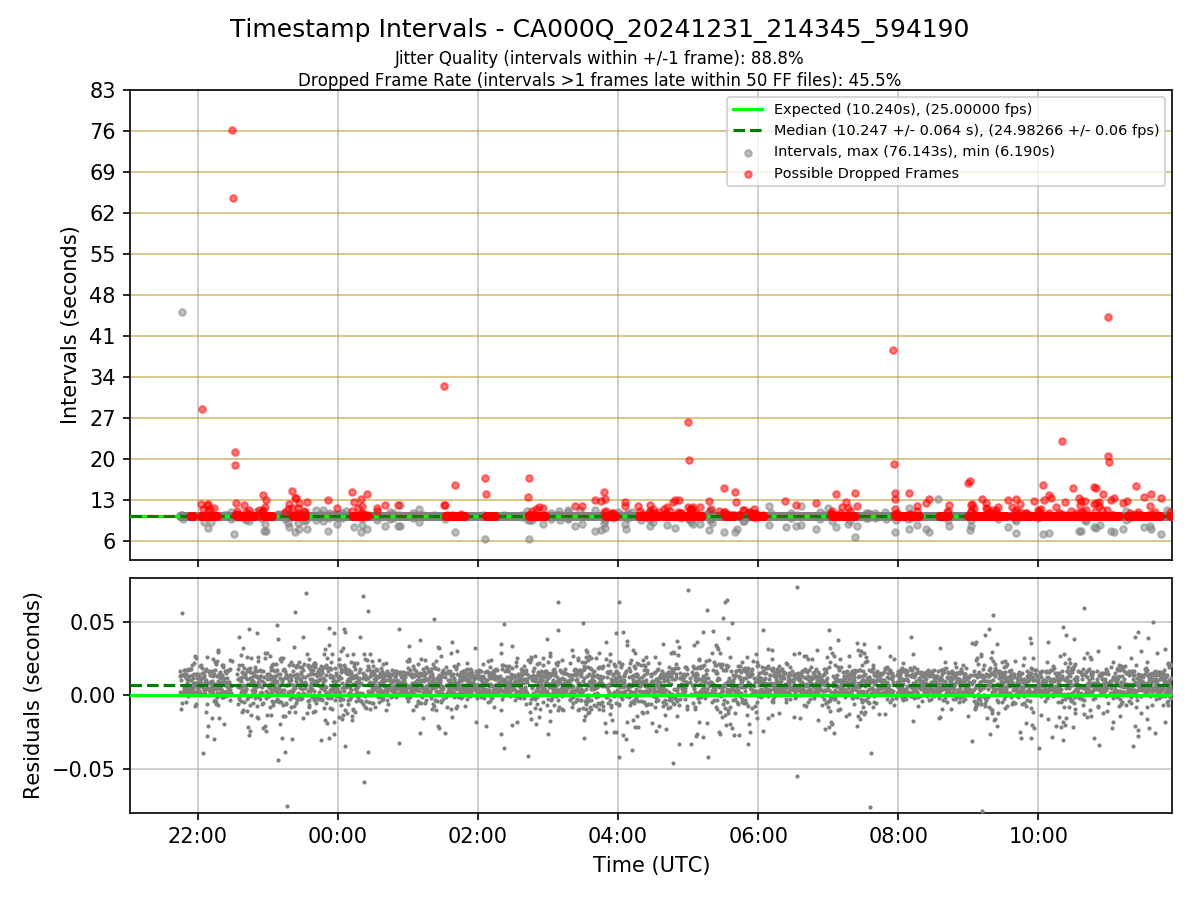Click the red outlier near 32 seconds before 02:00
Viewport: 1200px width, 900px height.
[444, 386]
